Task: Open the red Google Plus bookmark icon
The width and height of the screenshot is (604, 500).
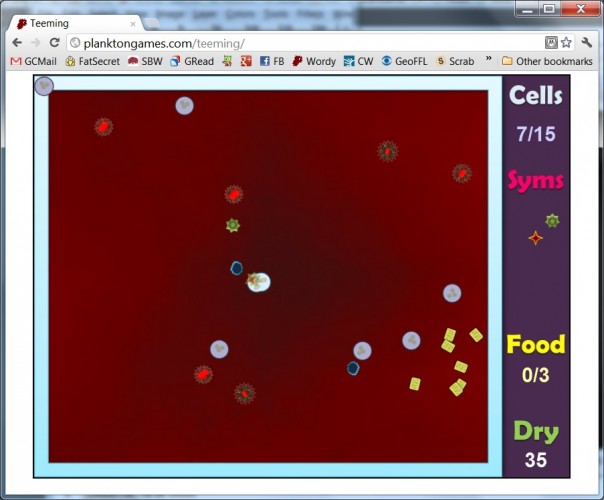Action: (246, 61)
